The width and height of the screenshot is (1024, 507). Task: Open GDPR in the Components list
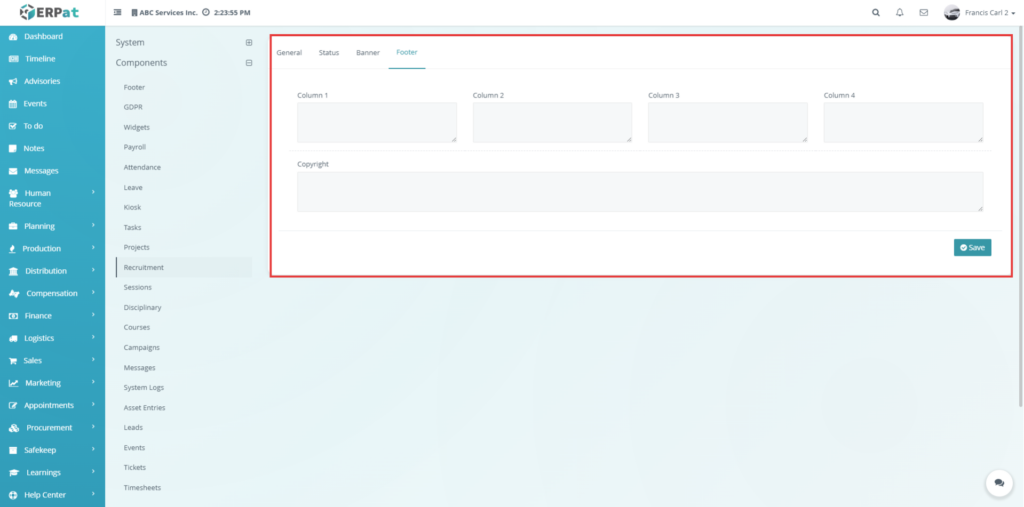(133, 107)
